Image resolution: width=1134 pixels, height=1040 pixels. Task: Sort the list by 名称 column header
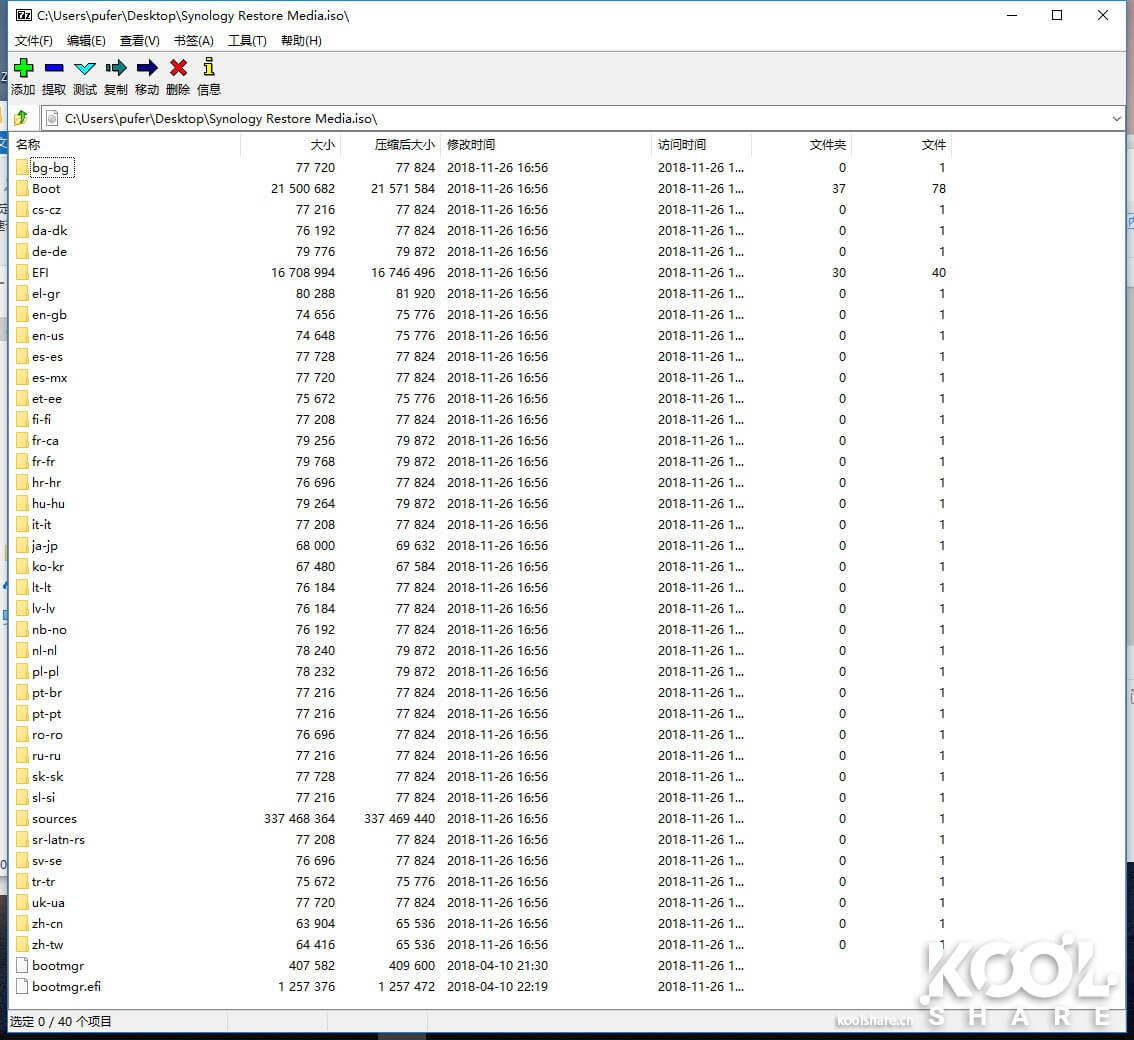(x=28, y=145)
